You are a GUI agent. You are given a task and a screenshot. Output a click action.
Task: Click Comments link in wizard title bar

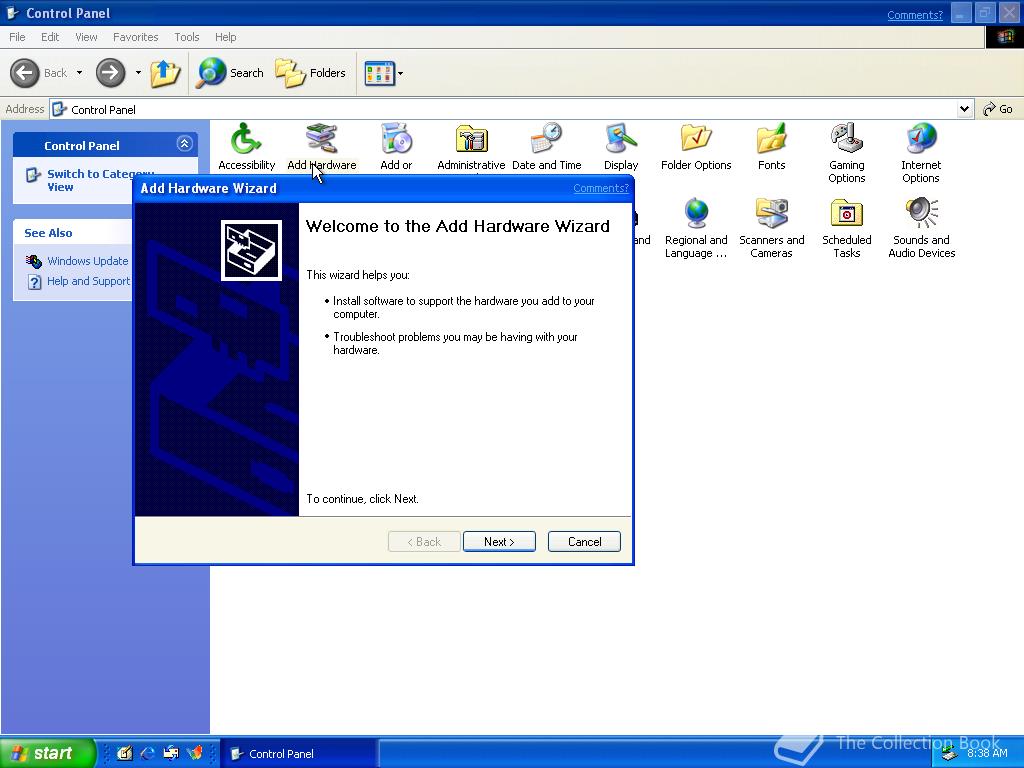point(601,188)
